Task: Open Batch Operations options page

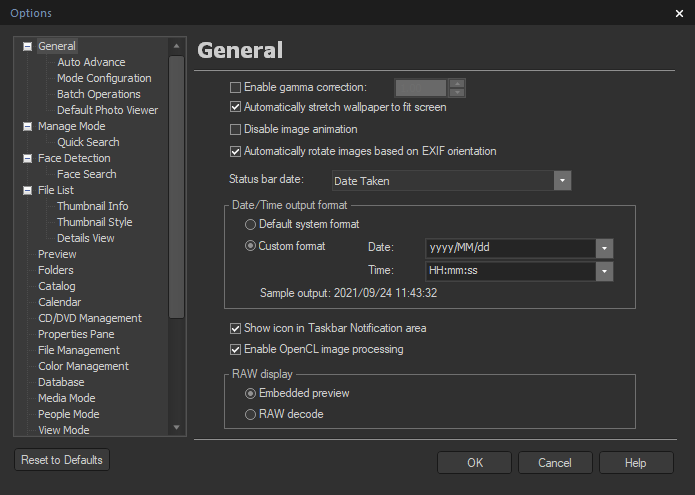Action: [99, 94]
